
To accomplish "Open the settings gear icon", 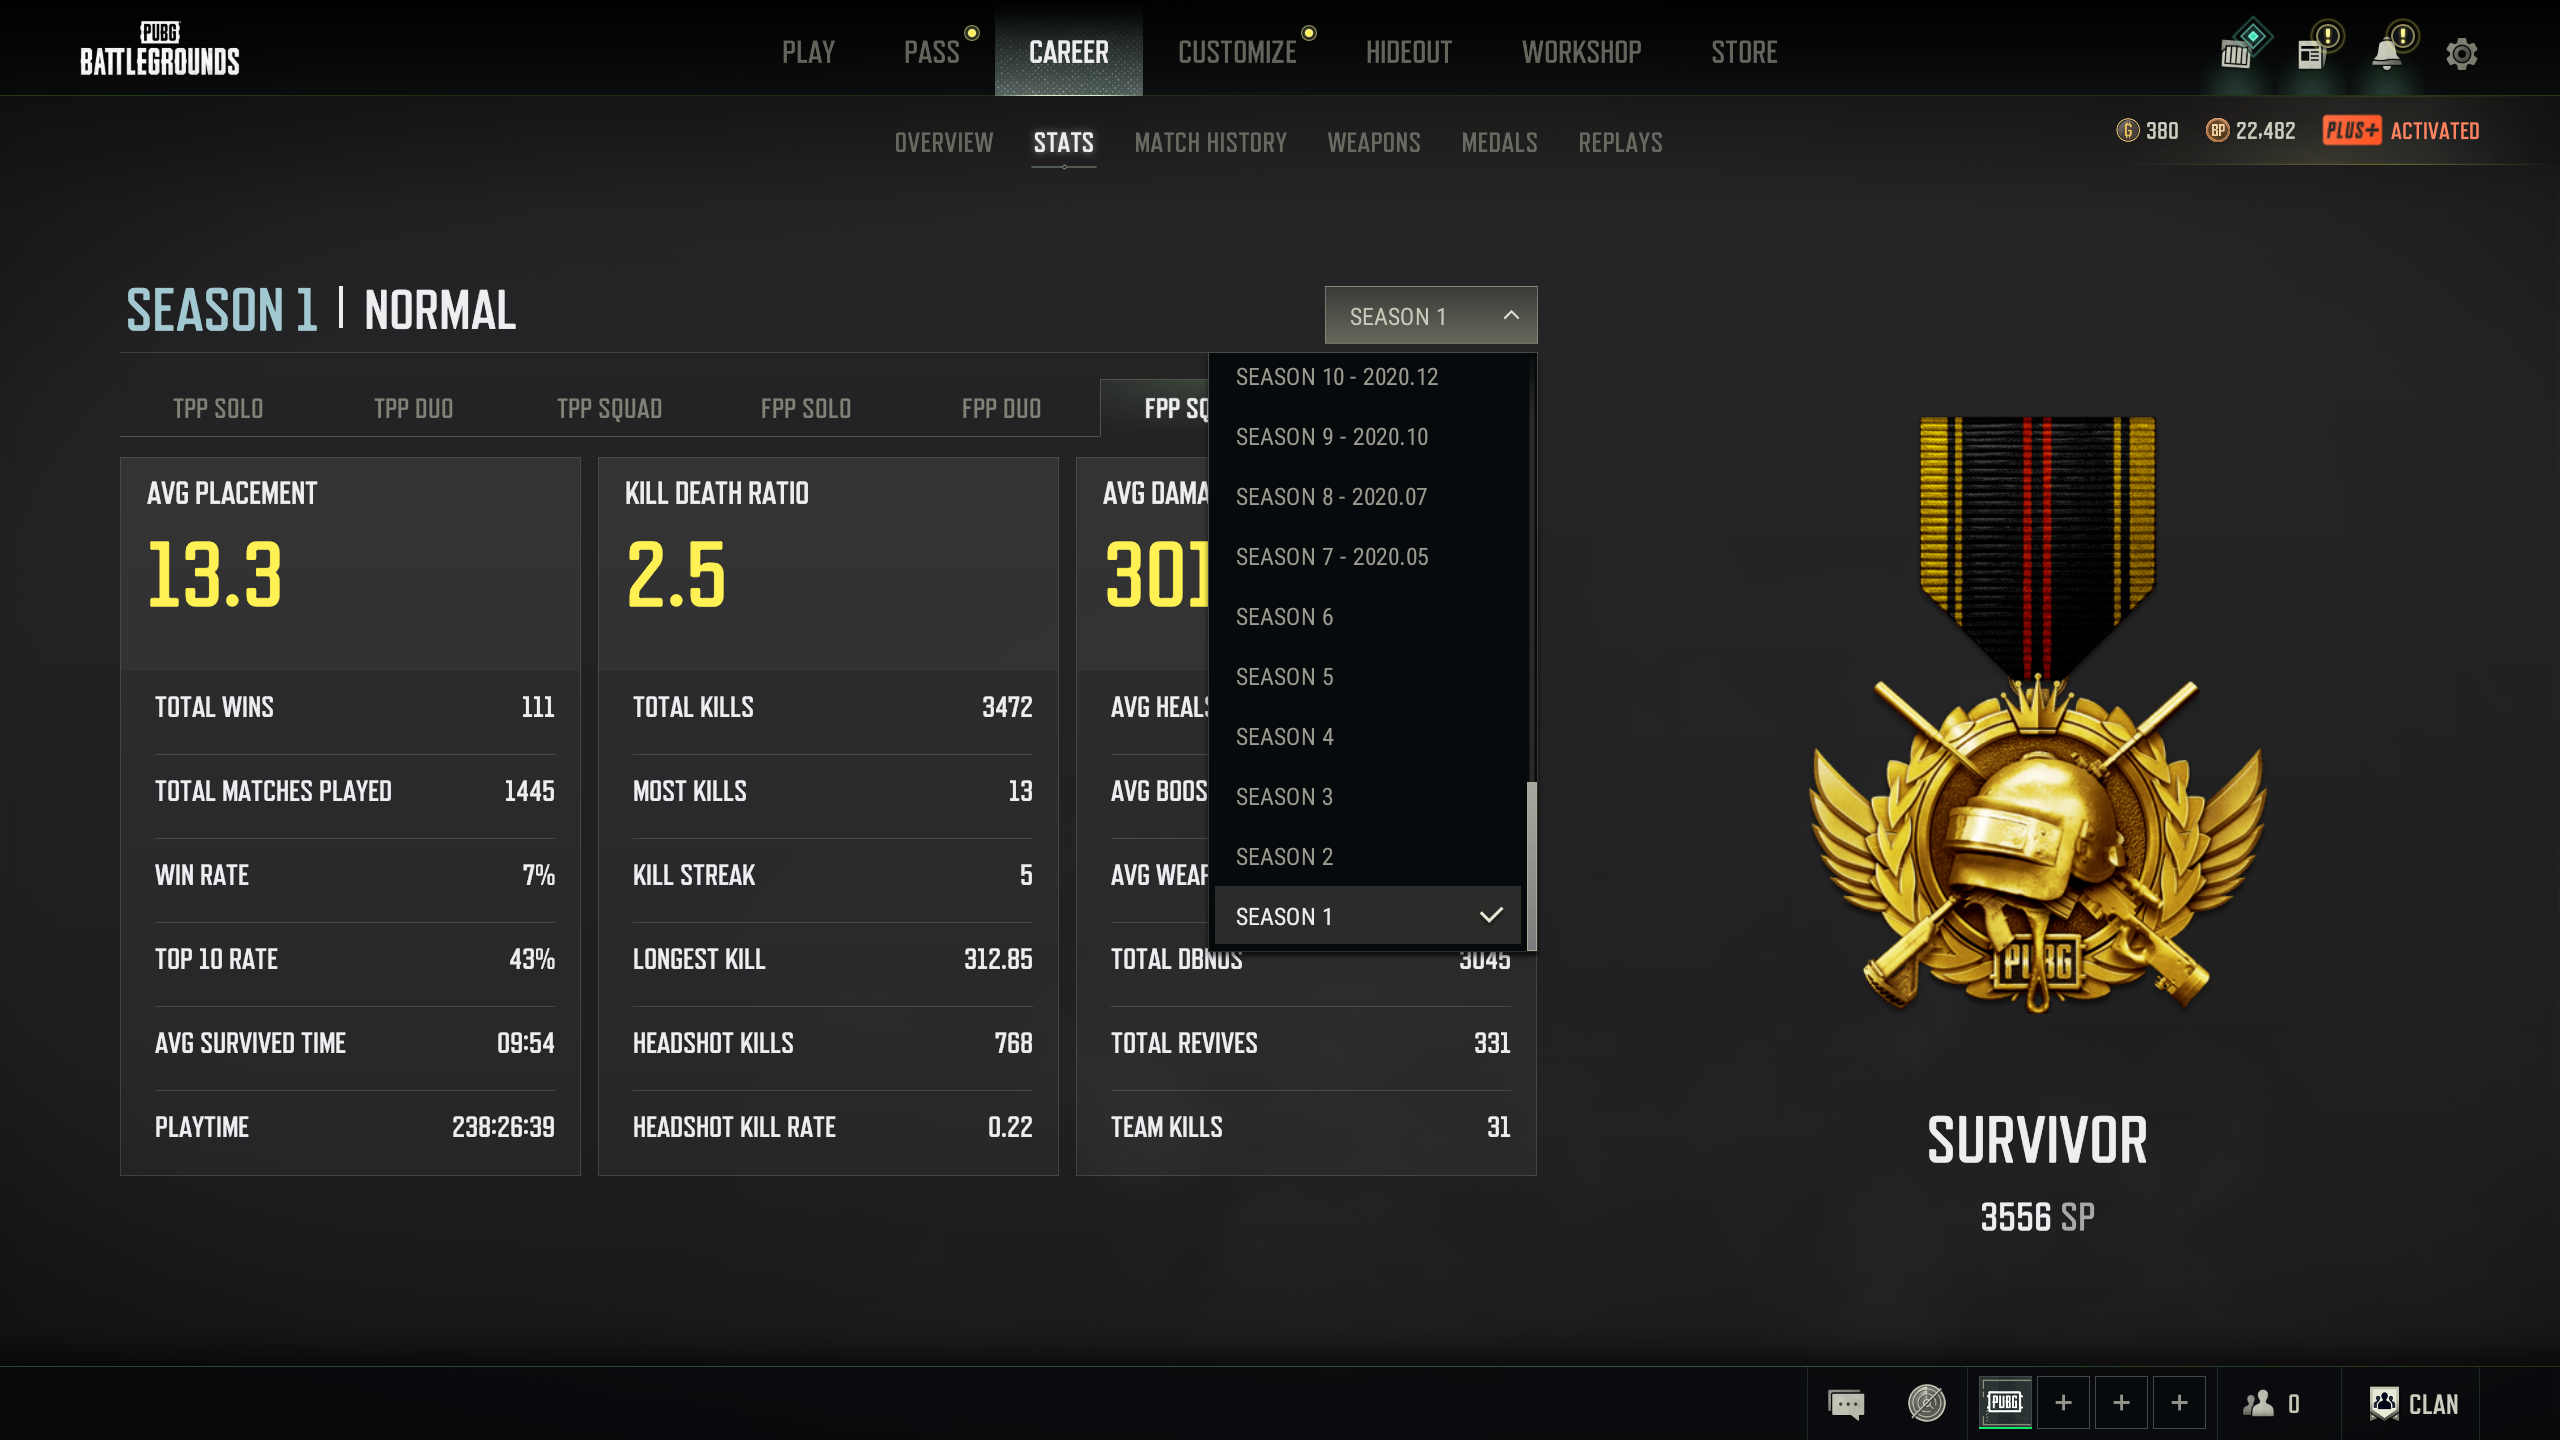I will pos(2461,53).
